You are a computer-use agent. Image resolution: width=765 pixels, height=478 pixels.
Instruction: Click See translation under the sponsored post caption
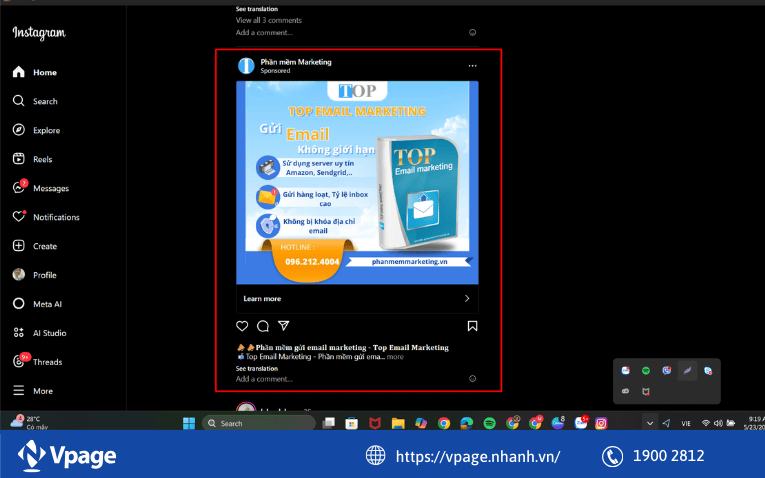[x=257, y=369]
